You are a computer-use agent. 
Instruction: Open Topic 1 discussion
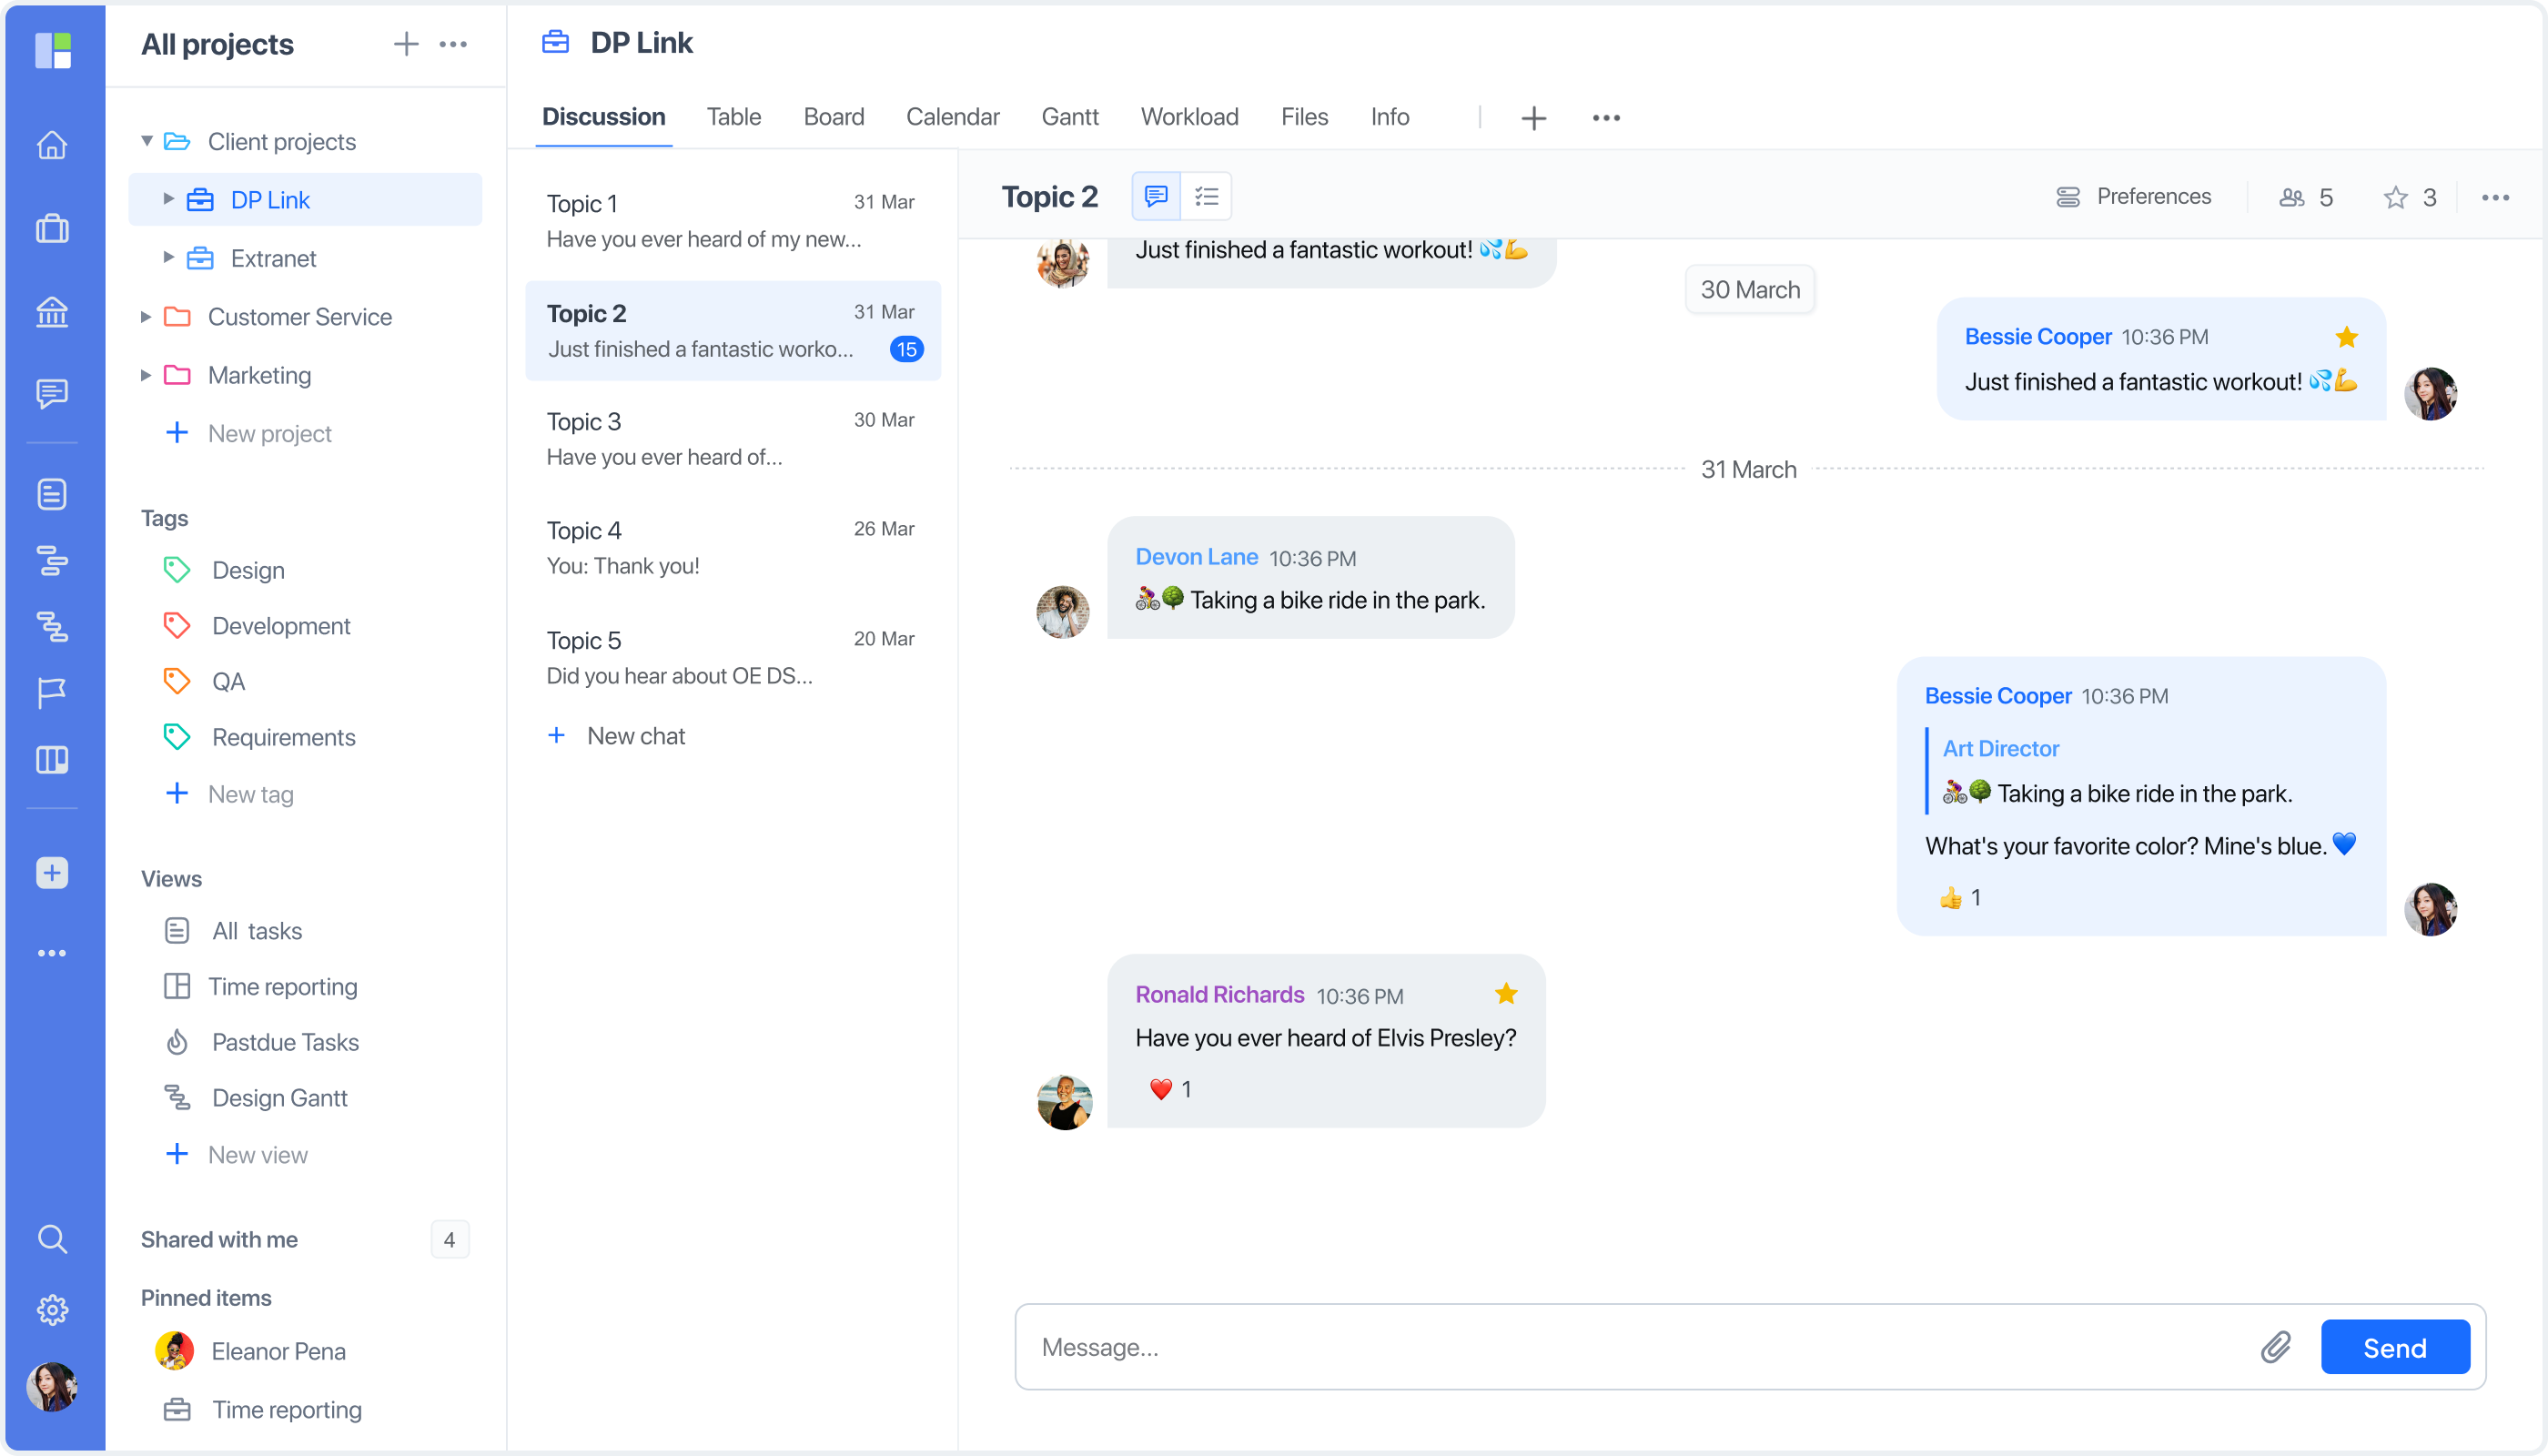coord(732,221)
